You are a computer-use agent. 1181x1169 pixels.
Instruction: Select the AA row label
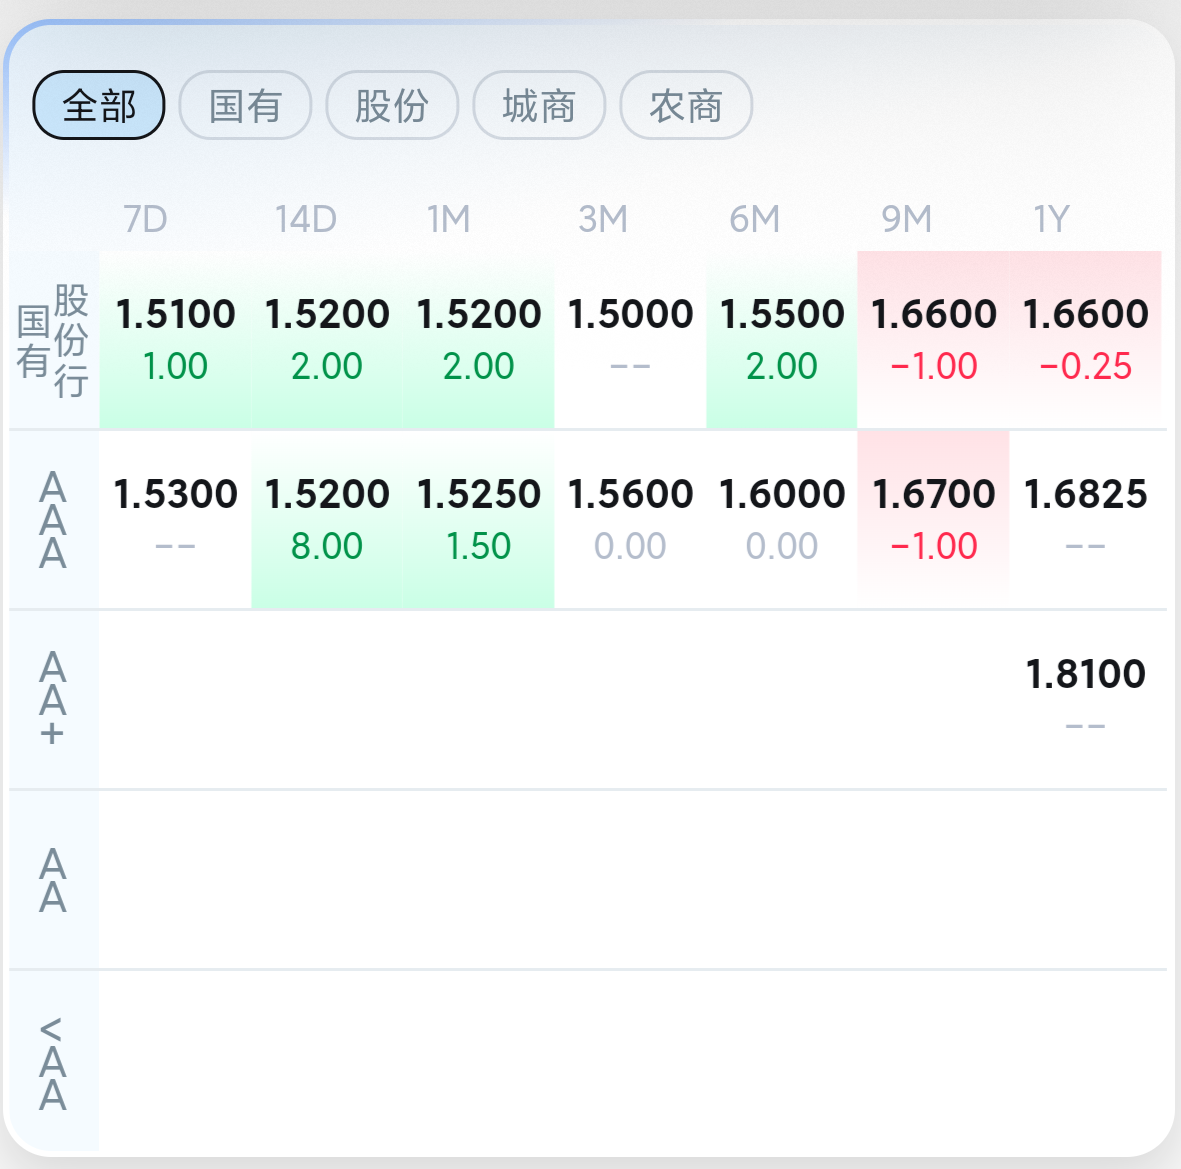[53, 880]
